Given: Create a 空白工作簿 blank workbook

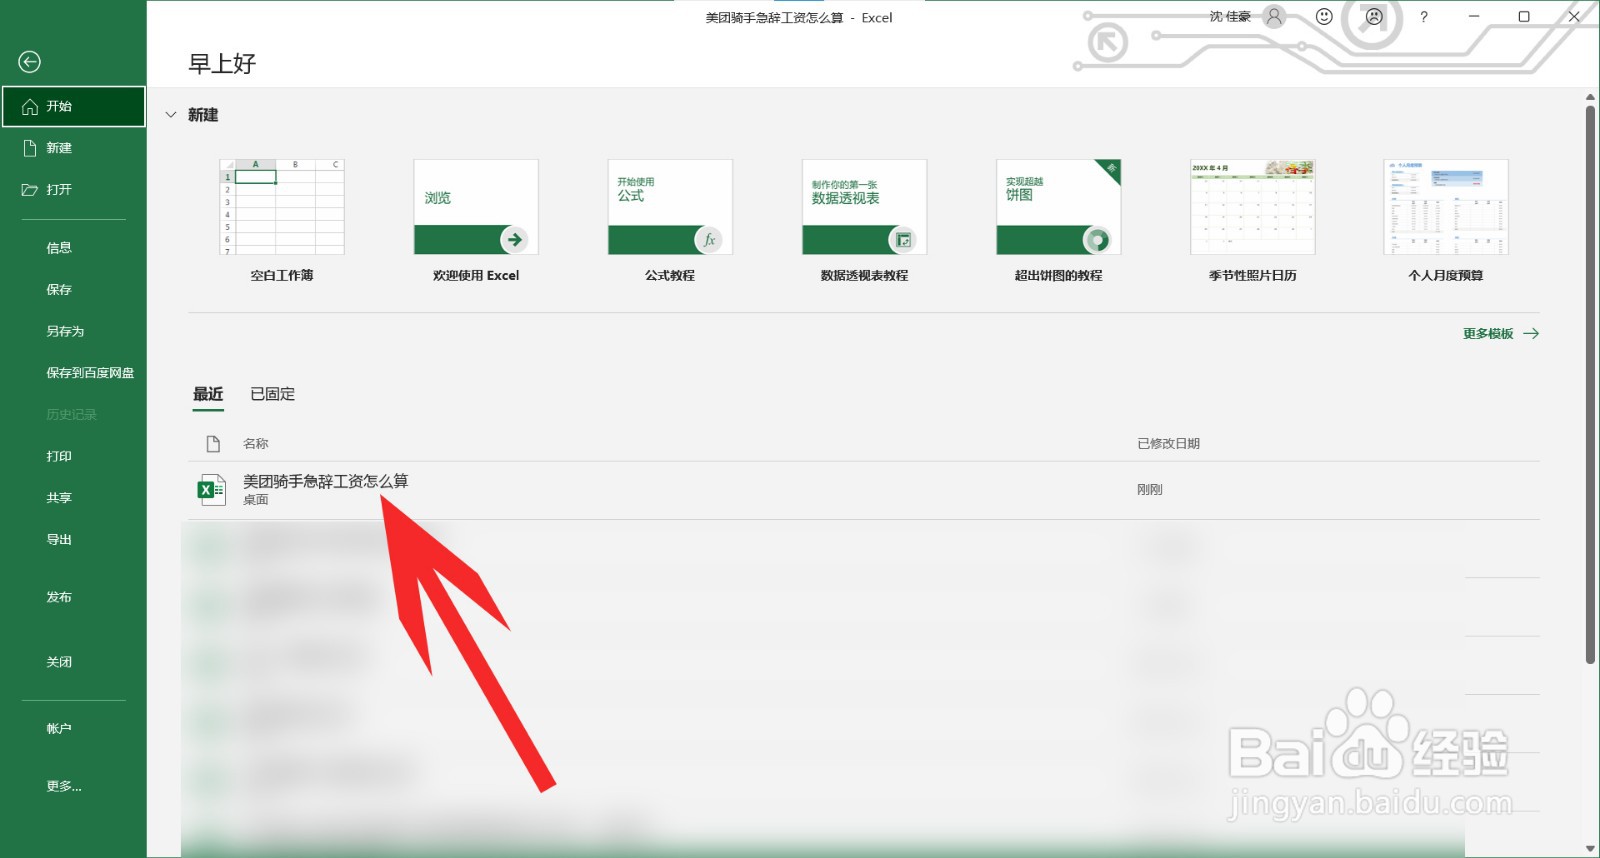Looking at the screenshot, I should 282,221.
